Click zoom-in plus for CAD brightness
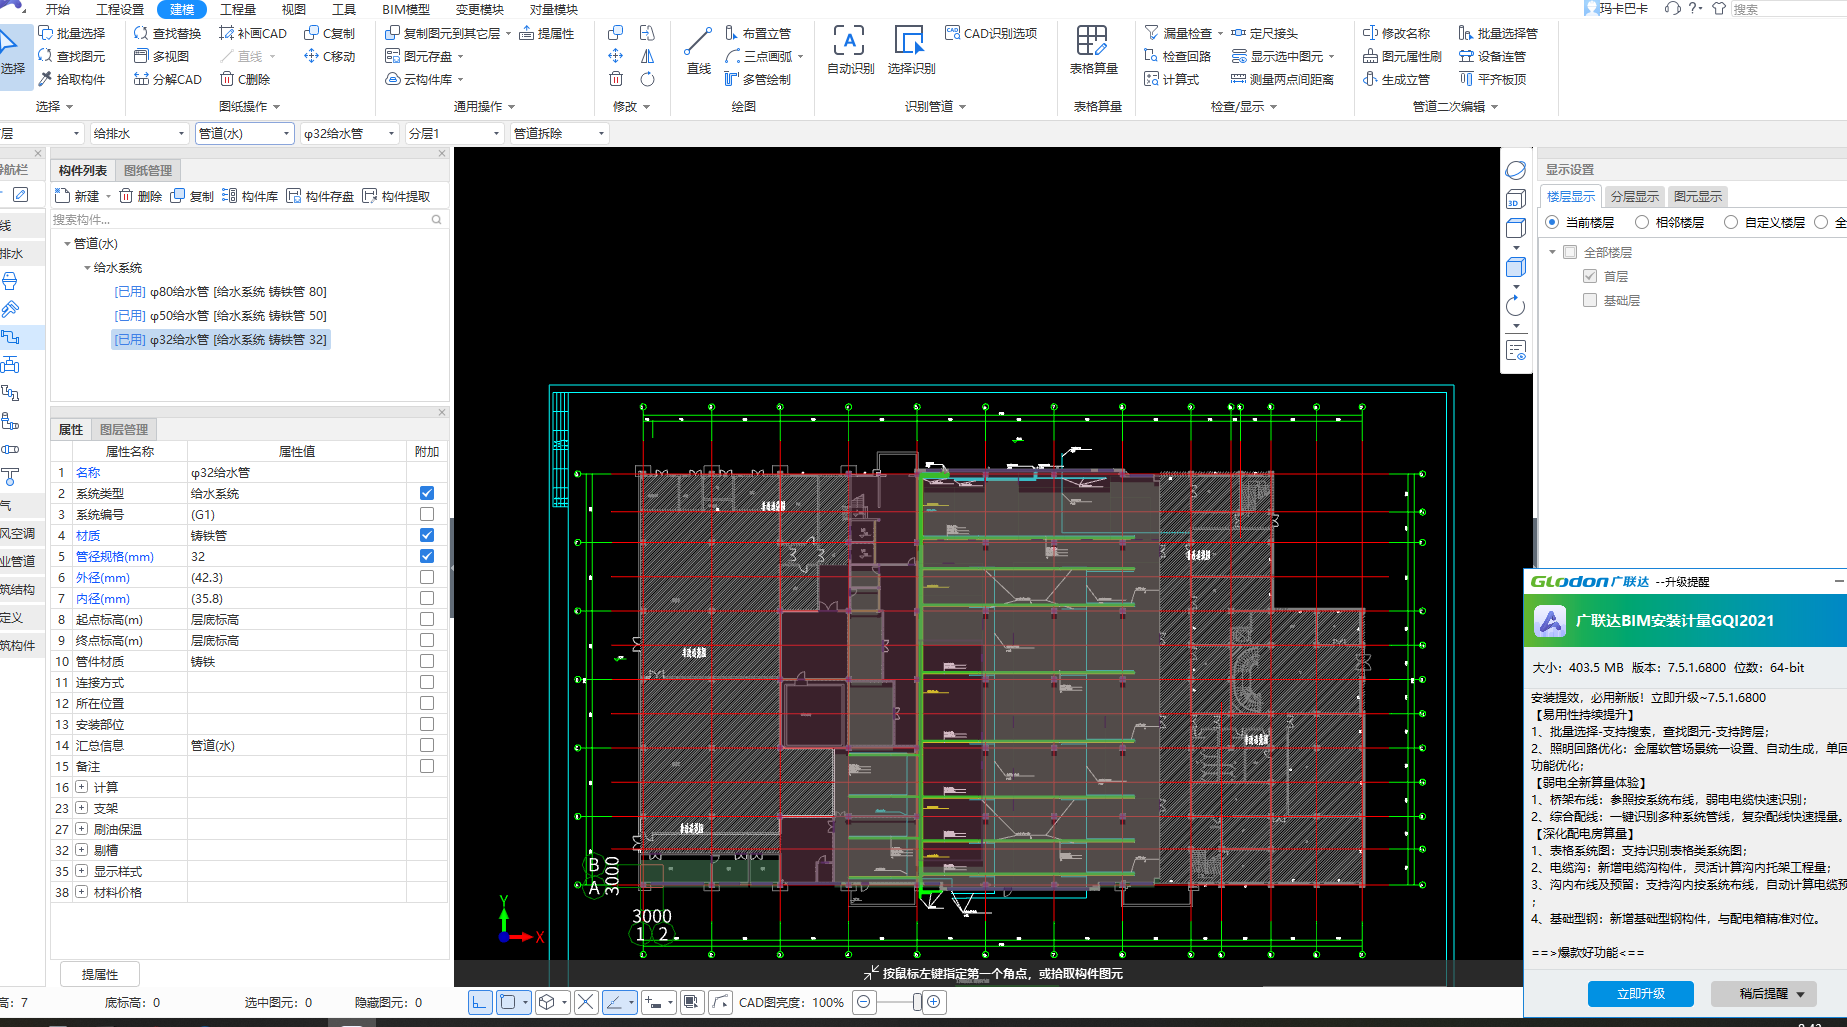Image resolution: width=1847 pixels, height=1027 pixels. [x=934, y=1001]
